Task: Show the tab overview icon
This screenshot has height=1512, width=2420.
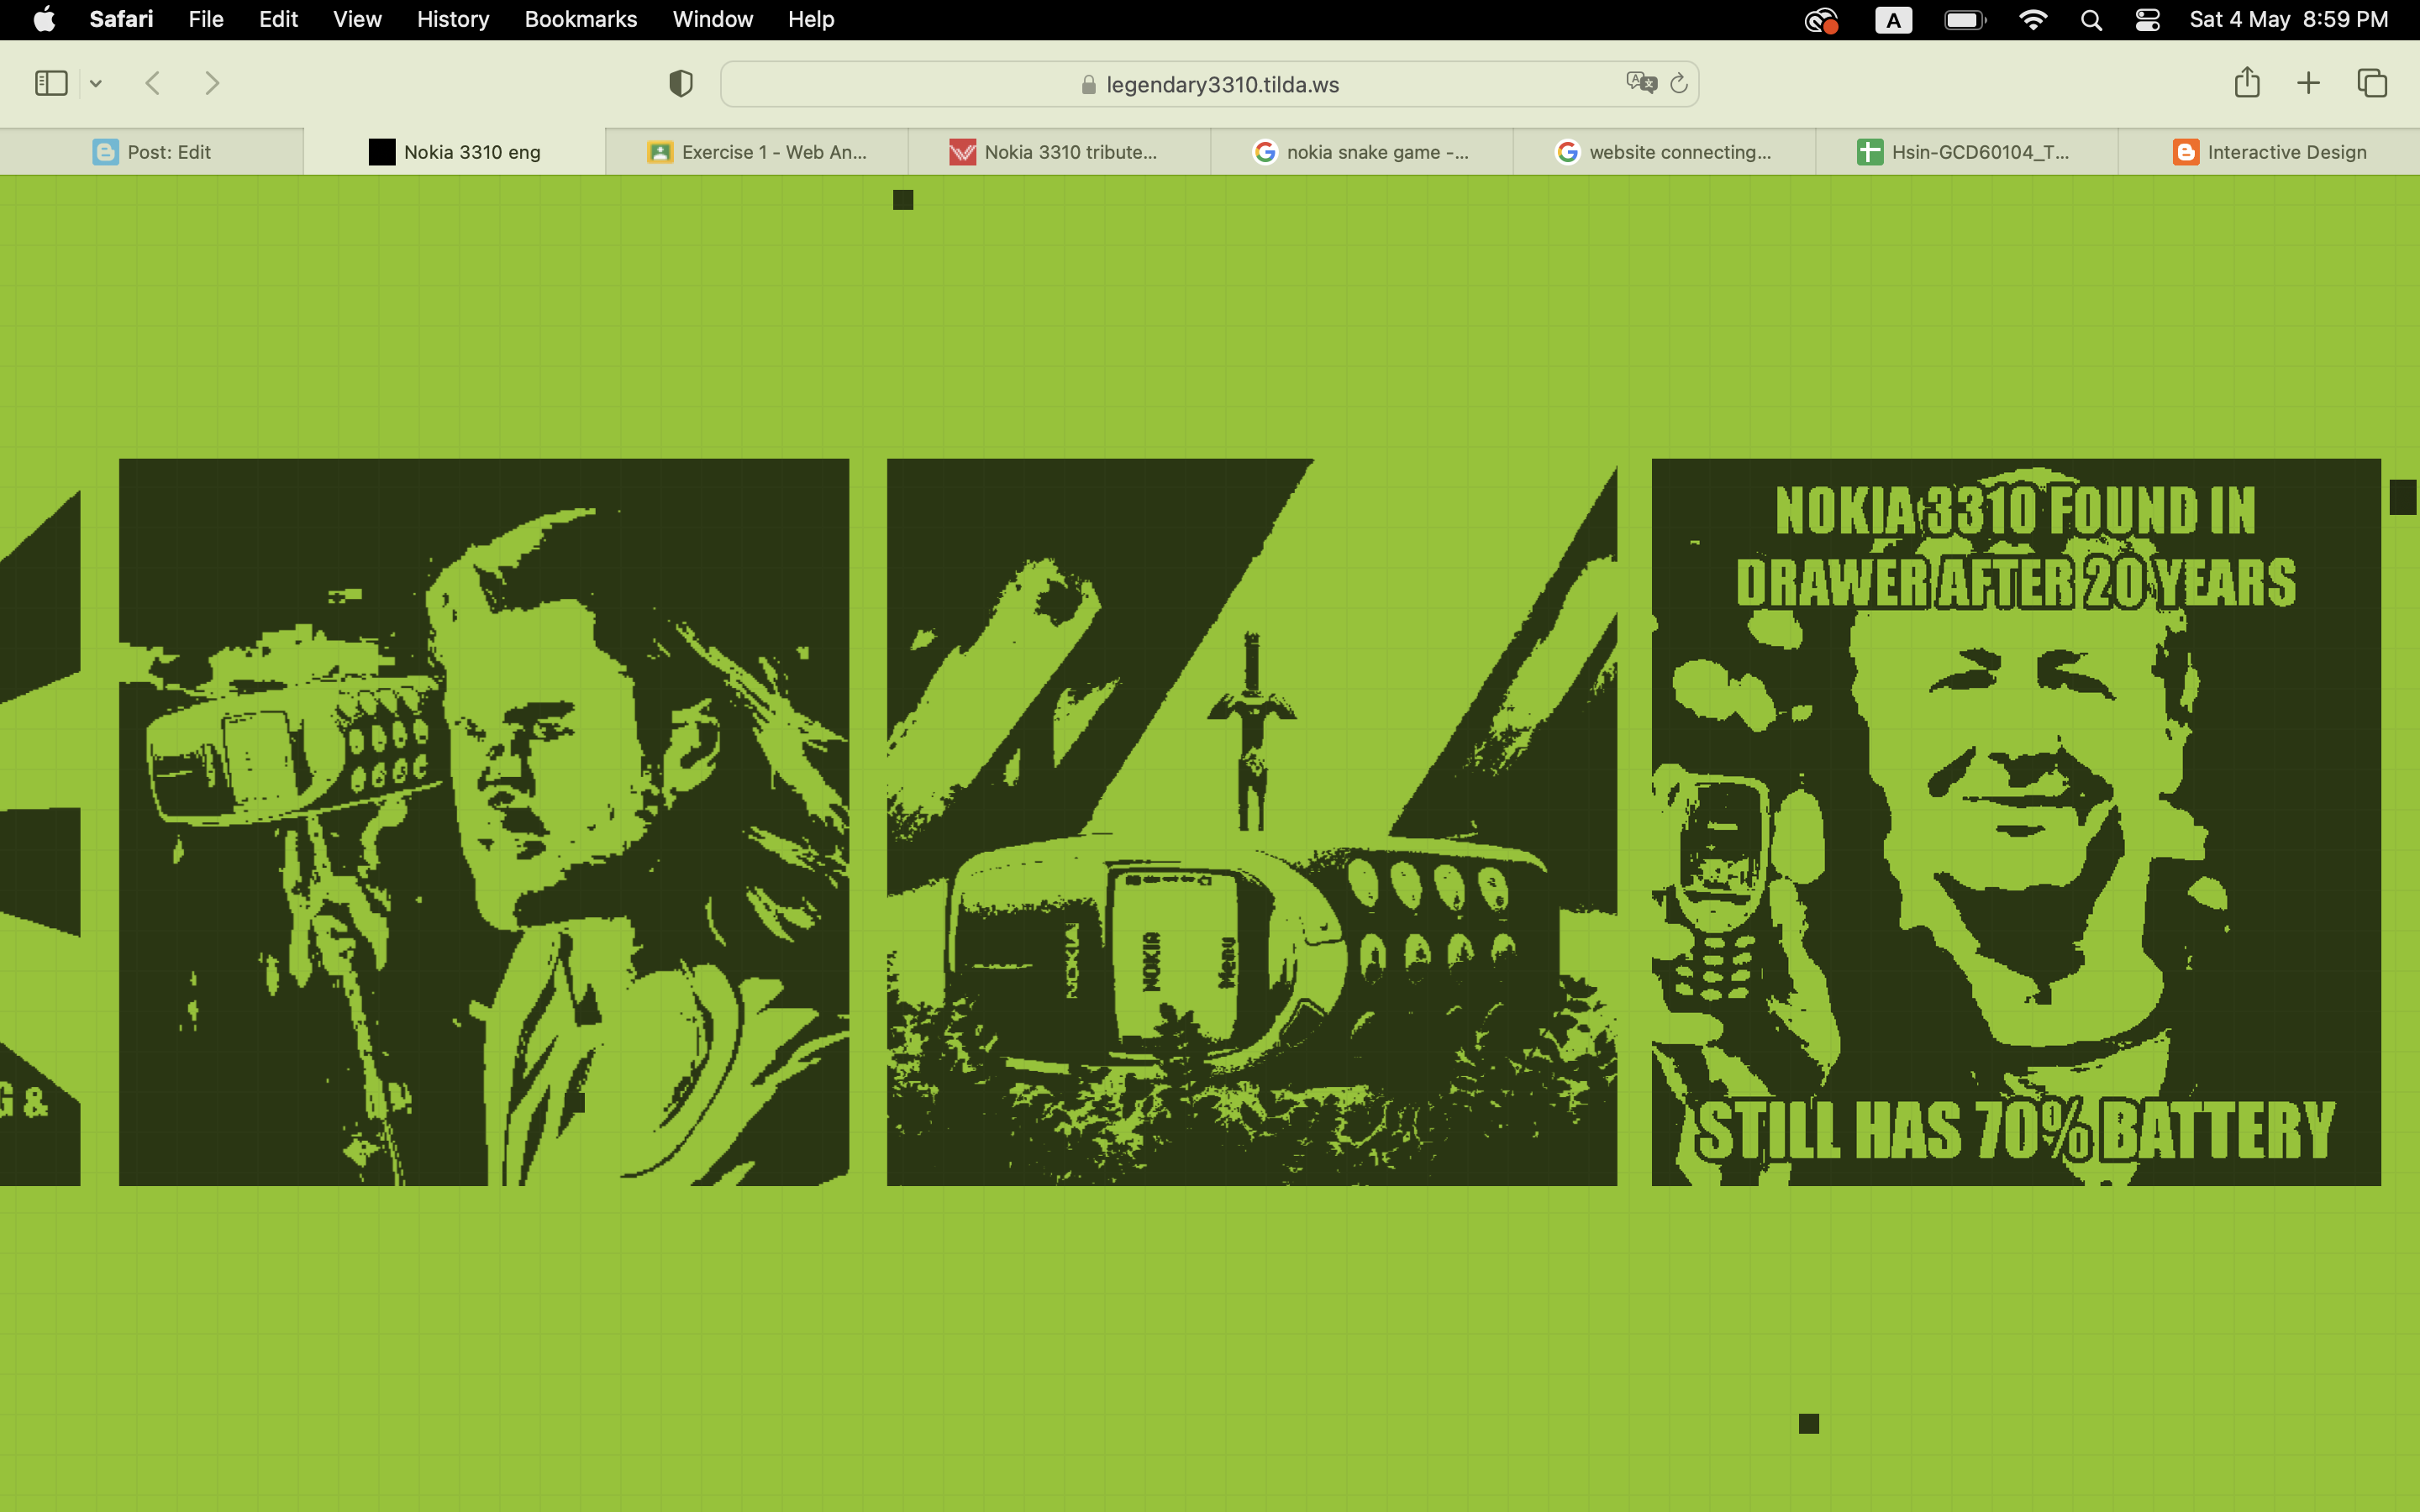Action: click(2372, 83)
